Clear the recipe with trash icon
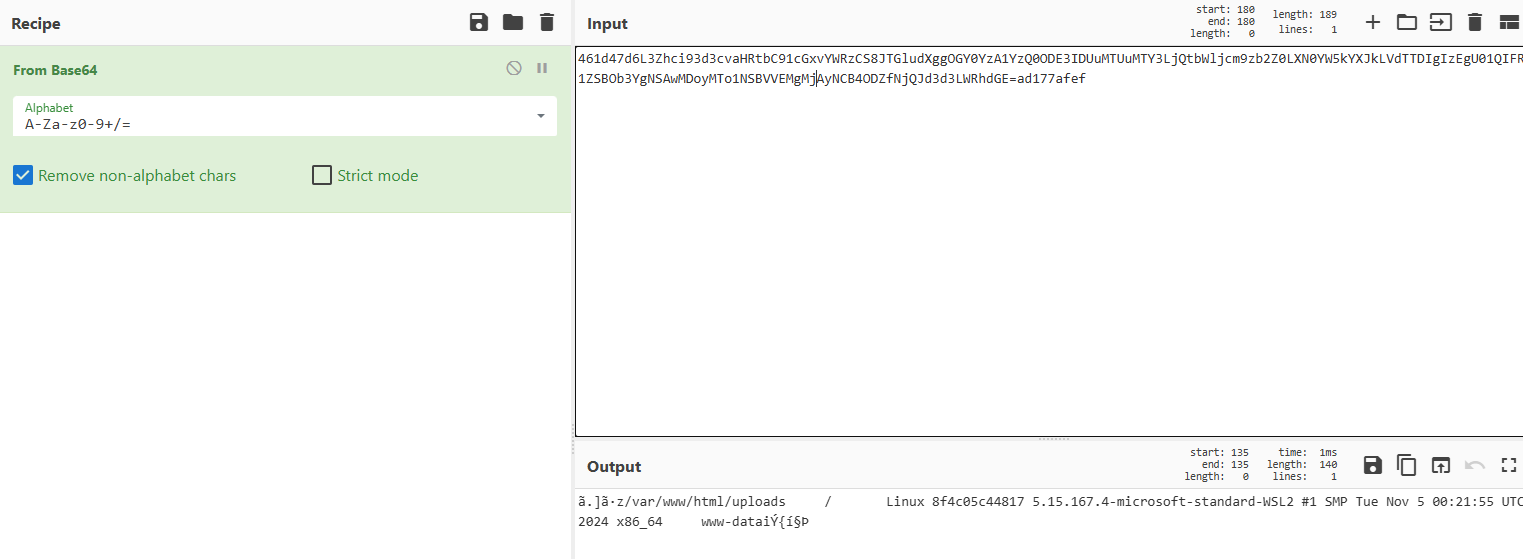The width and height of the screenshot is (1523, 559). click(546, 22)
